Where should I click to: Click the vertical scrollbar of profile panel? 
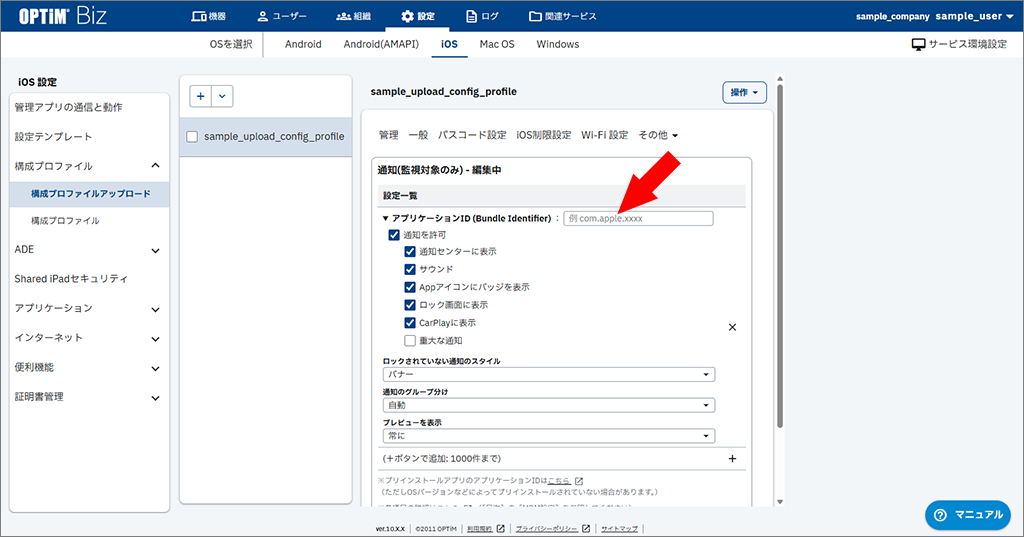[779, 256]
